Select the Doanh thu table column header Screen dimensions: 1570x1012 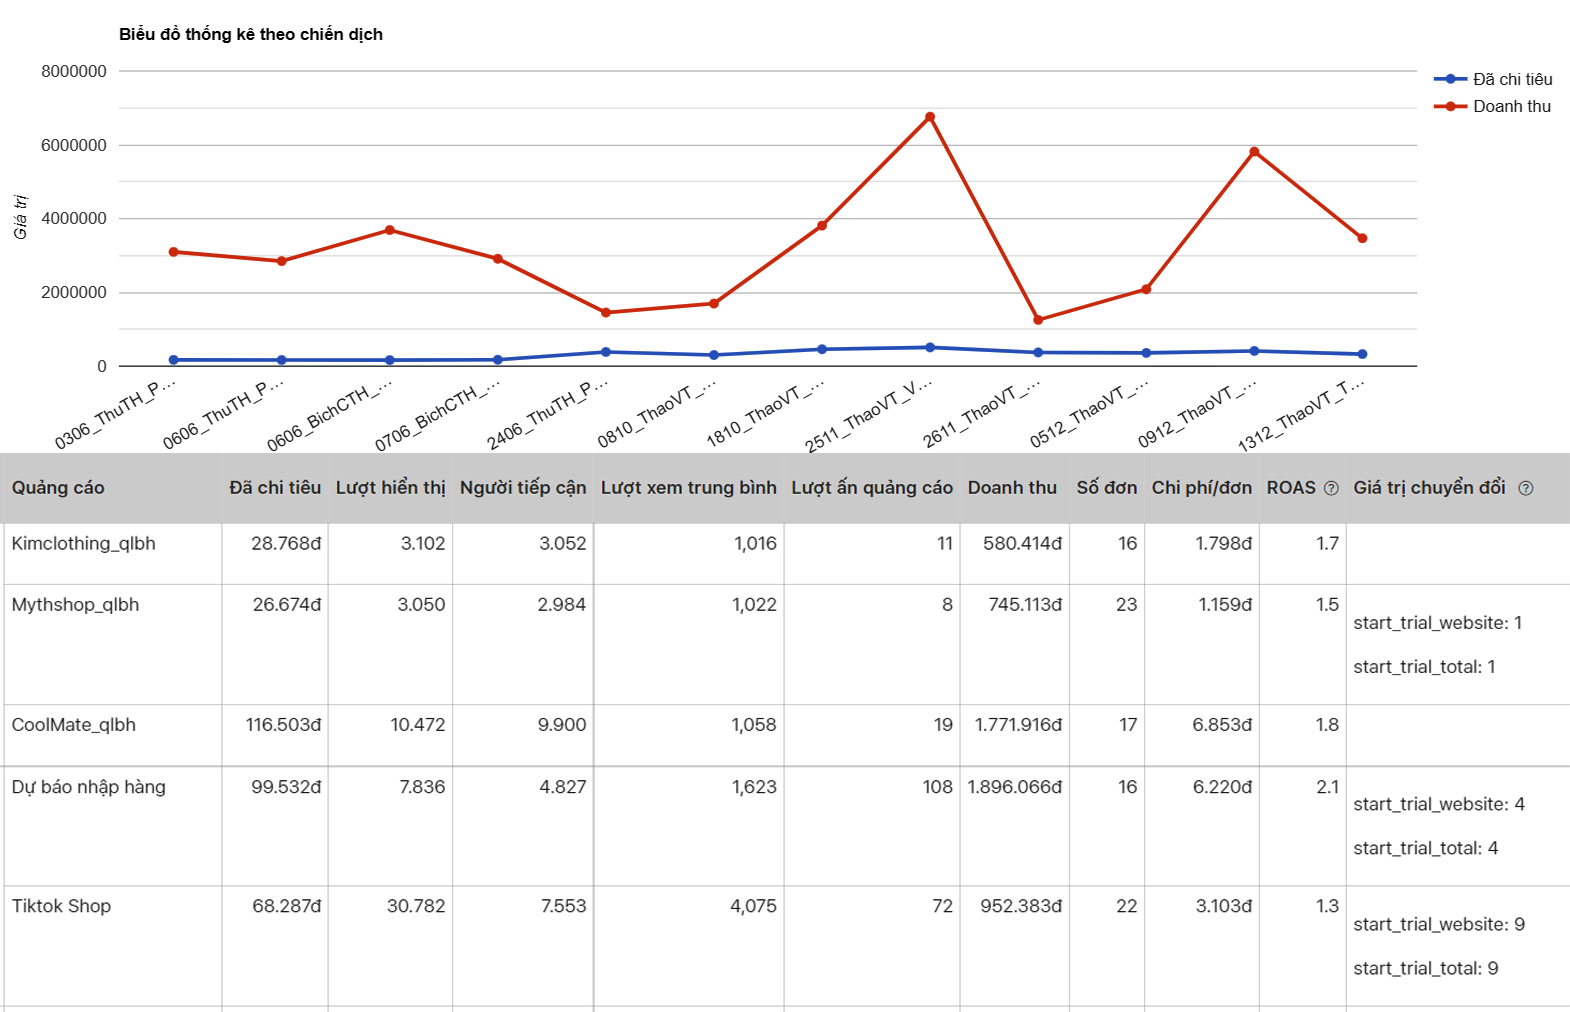pyautogui.click(x=1012, y=488)
